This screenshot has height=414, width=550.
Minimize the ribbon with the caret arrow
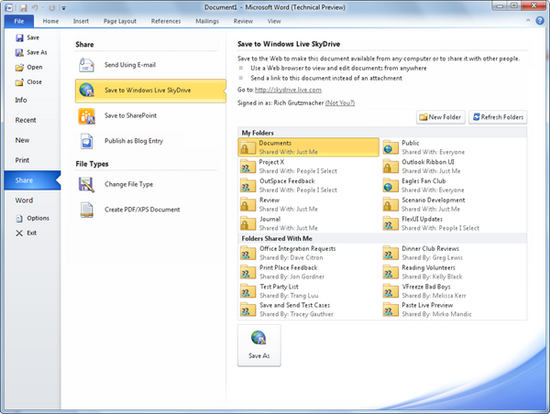coord(528,21)
